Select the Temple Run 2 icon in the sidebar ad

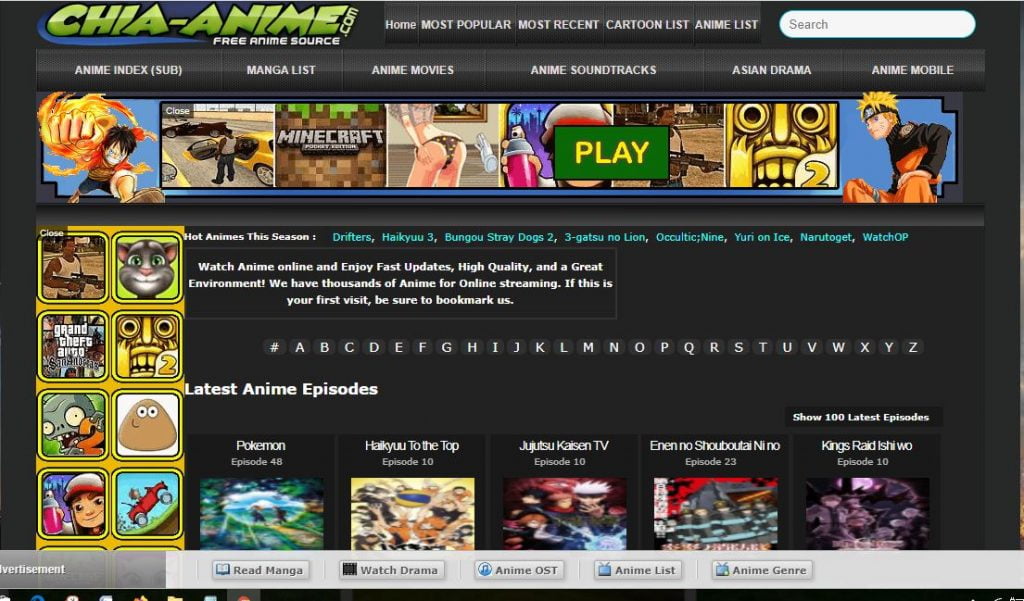(x=147, y=346)
